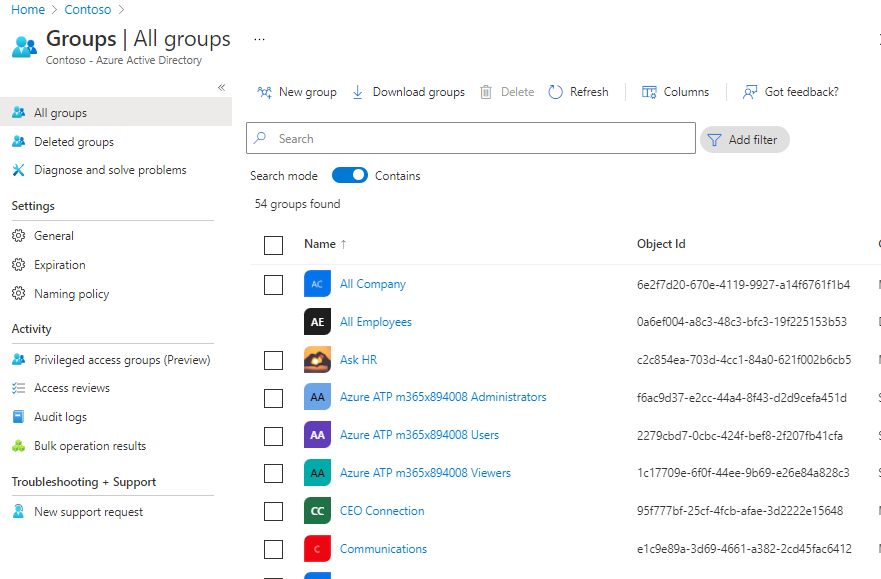Viewport: 881px width, 579px height.
Task: Check the select-all groups checkbox
Action: (274, 245)
